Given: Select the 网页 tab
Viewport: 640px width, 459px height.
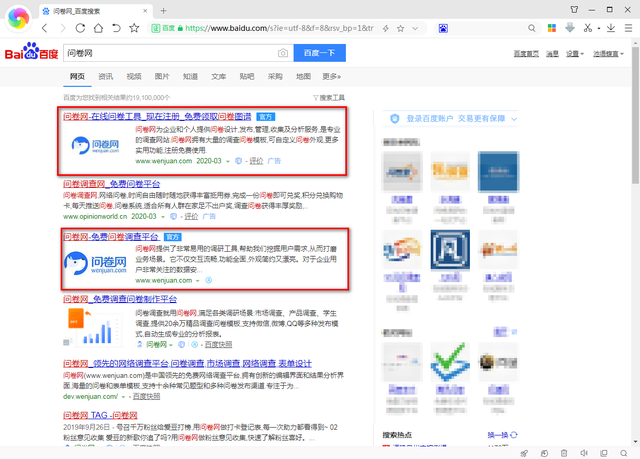Looking at the screenshot, I should coord(77,76).
